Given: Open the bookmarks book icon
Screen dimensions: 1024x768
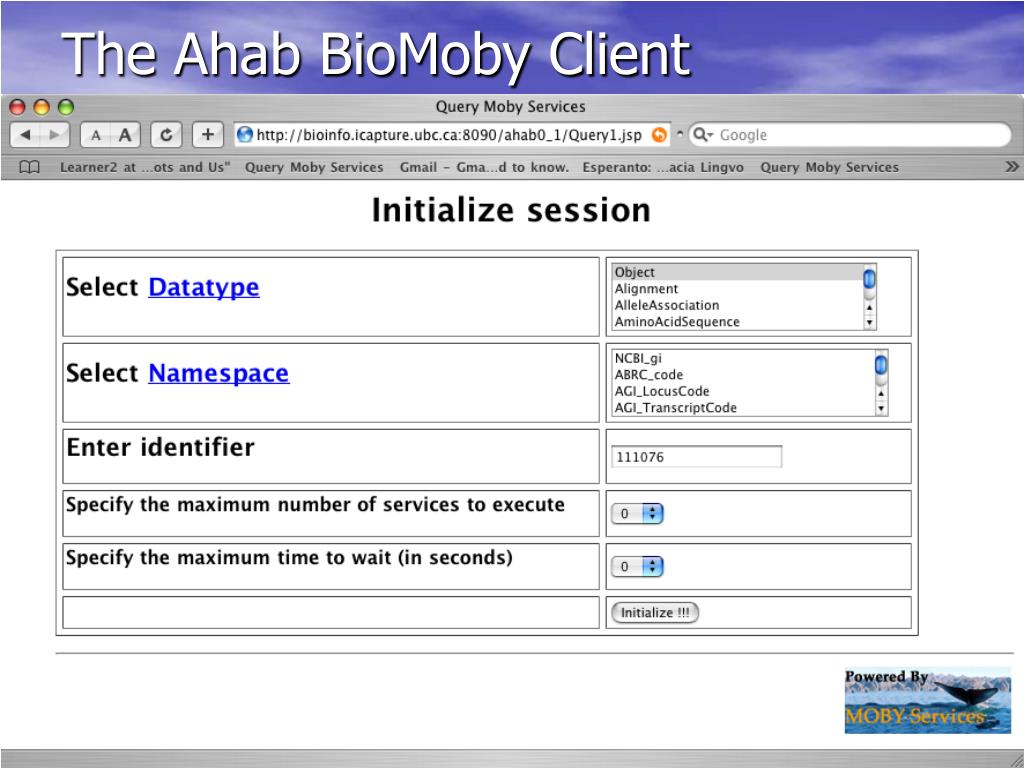Looking at the screenshot, I should click(x=29, y=167).
